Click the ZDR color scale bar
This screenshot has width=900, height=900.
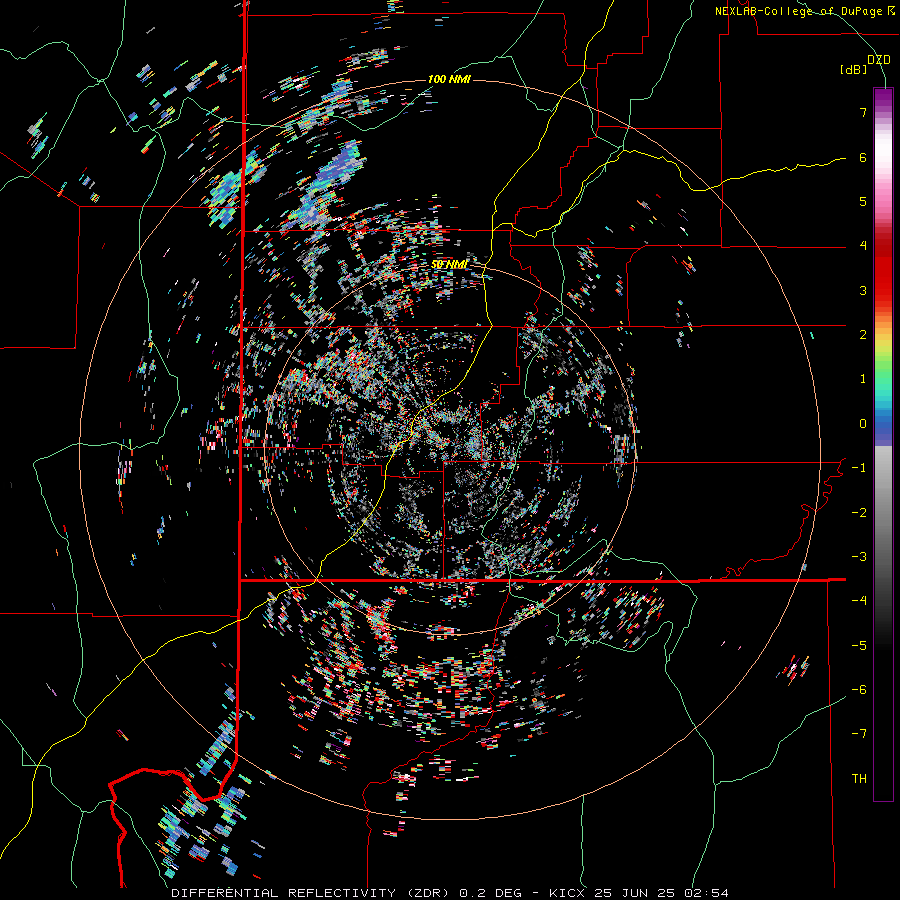tap(883, 444)
